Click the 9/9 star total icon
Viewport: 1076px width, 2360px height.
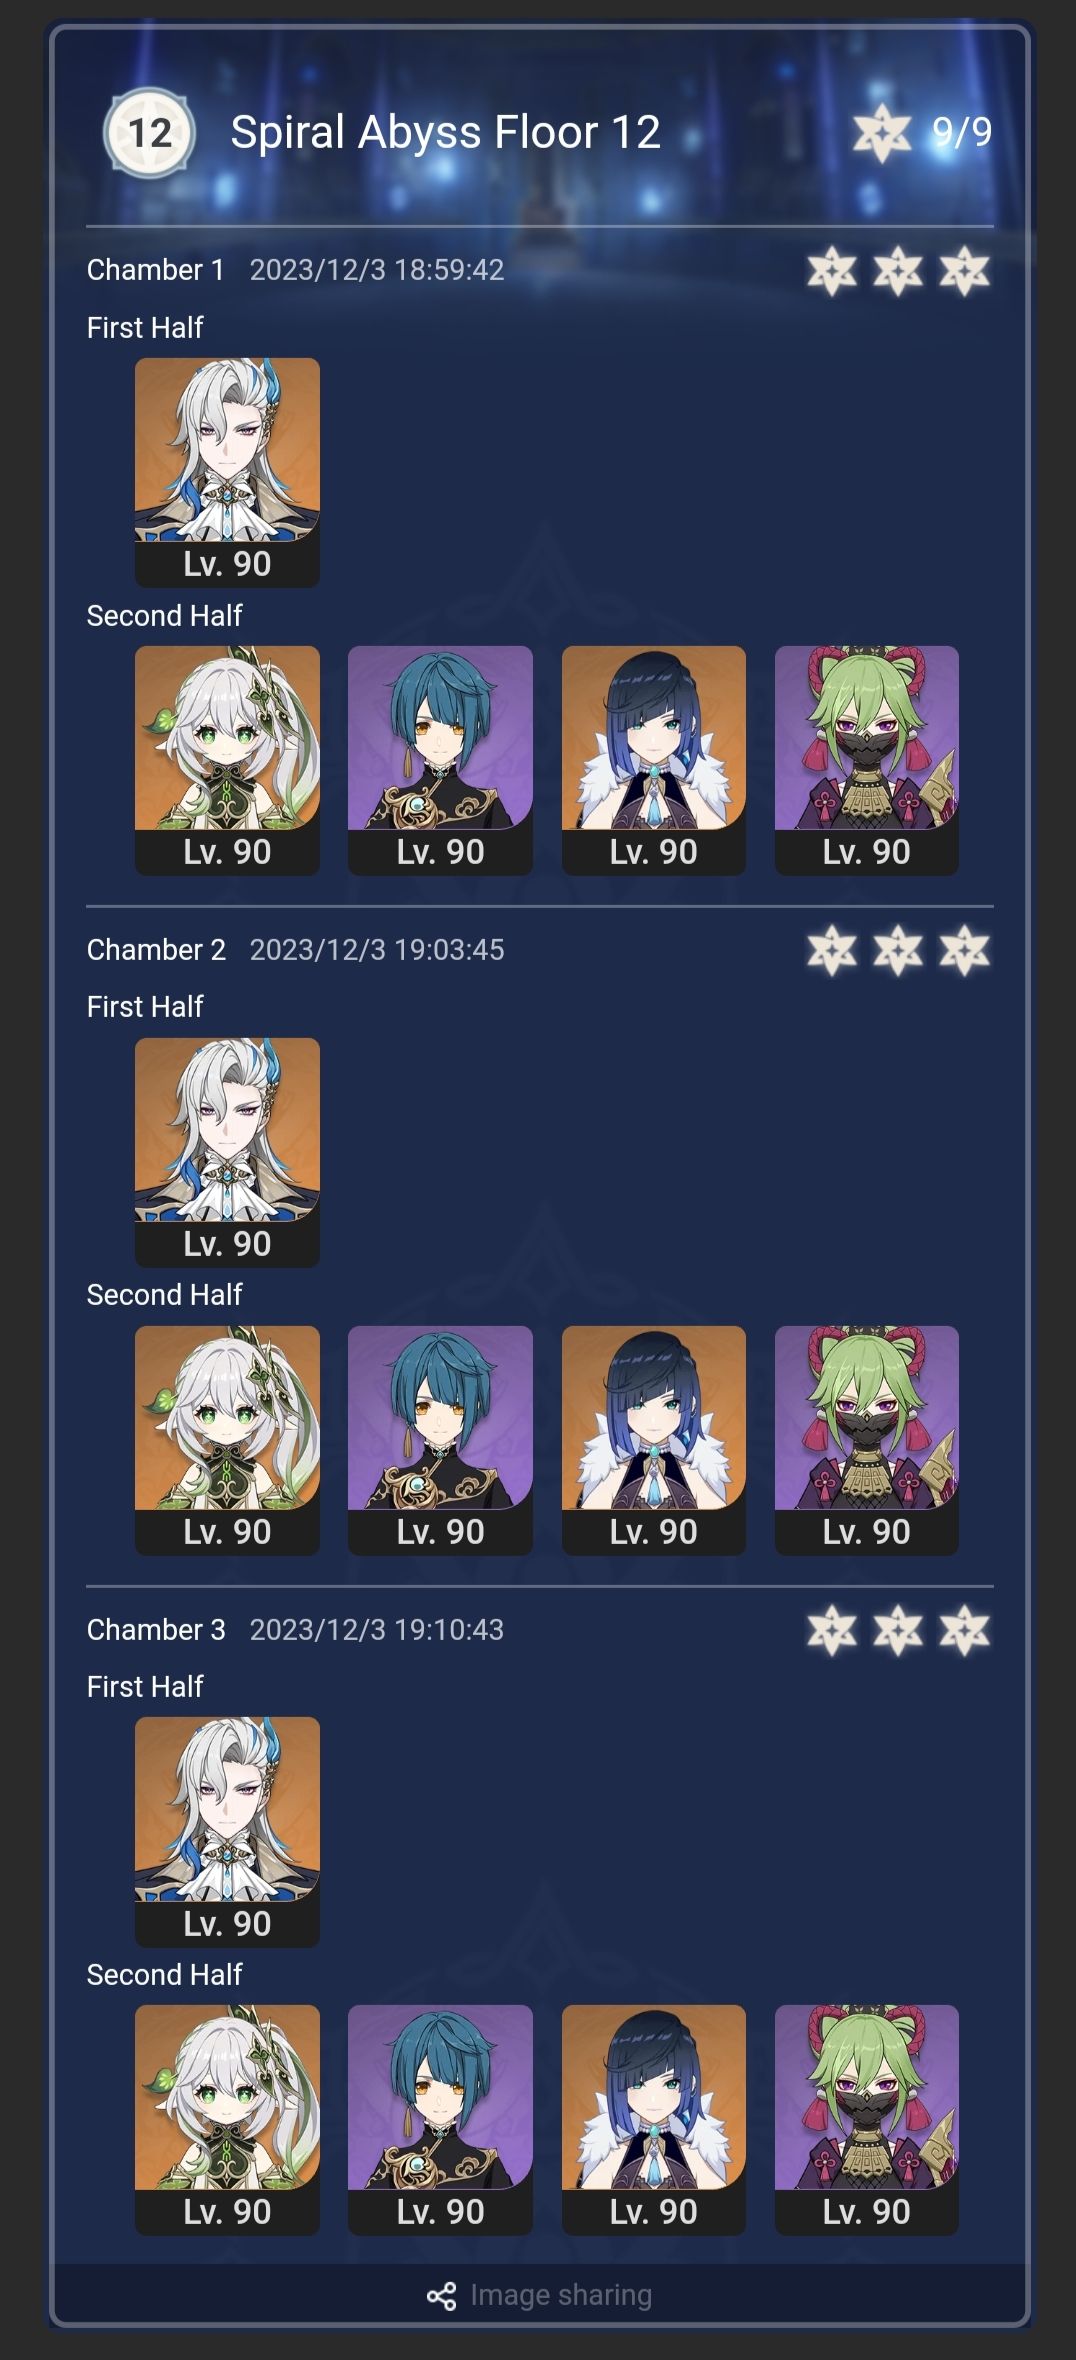coord(881,132)
